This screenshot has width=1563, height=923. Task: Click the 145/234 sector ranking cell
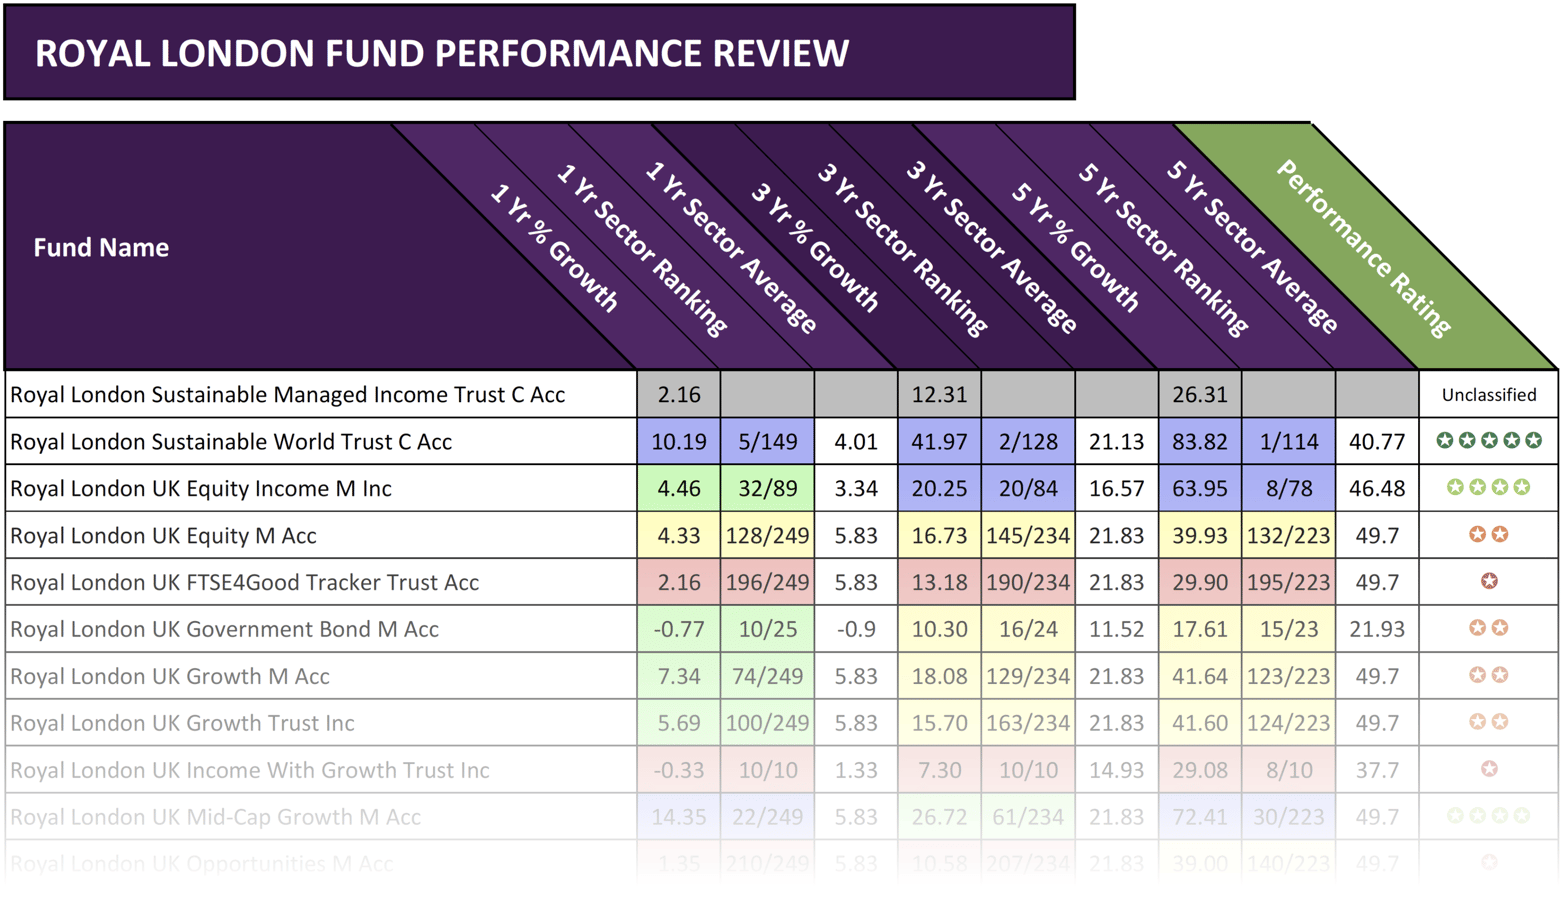[1028, 536]
